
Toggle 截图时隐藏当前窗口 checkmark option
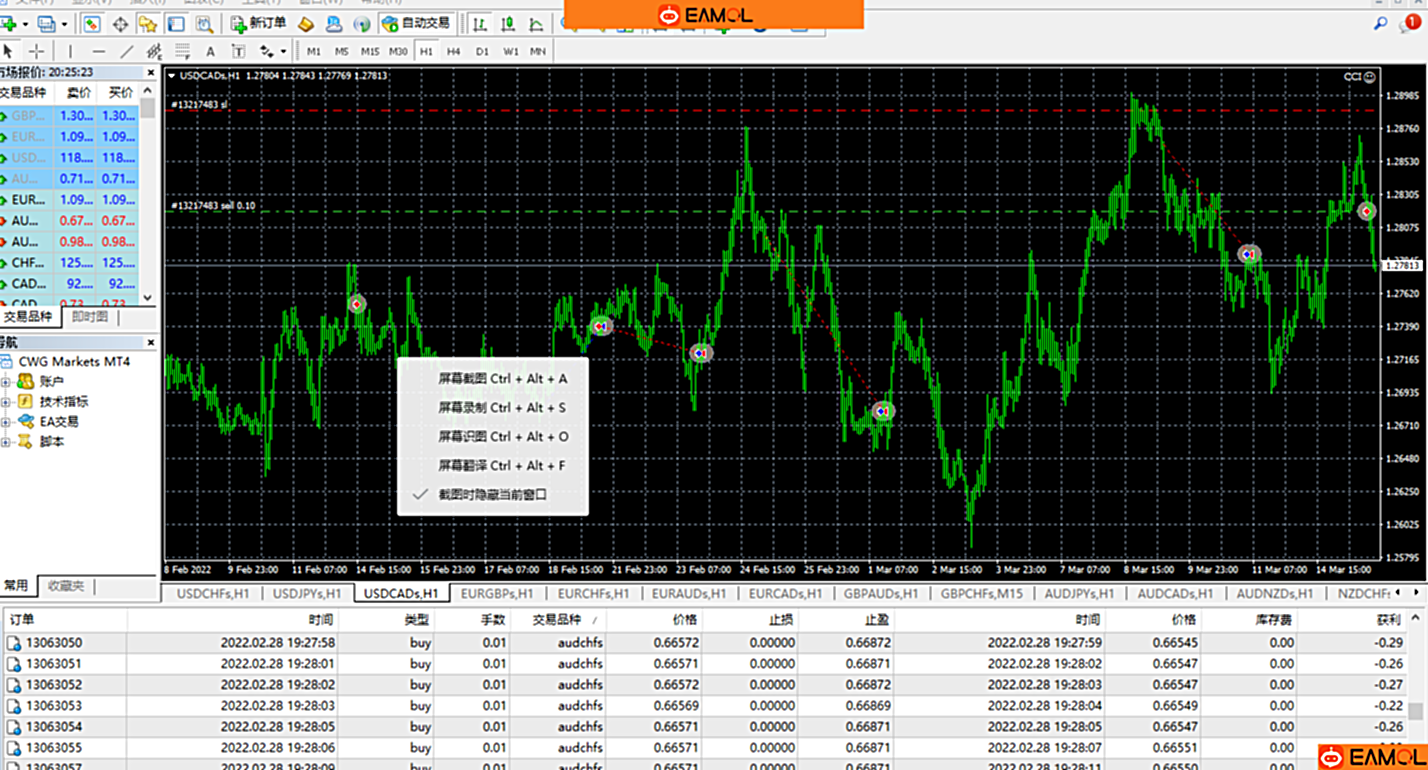click(x=492, y=494)
